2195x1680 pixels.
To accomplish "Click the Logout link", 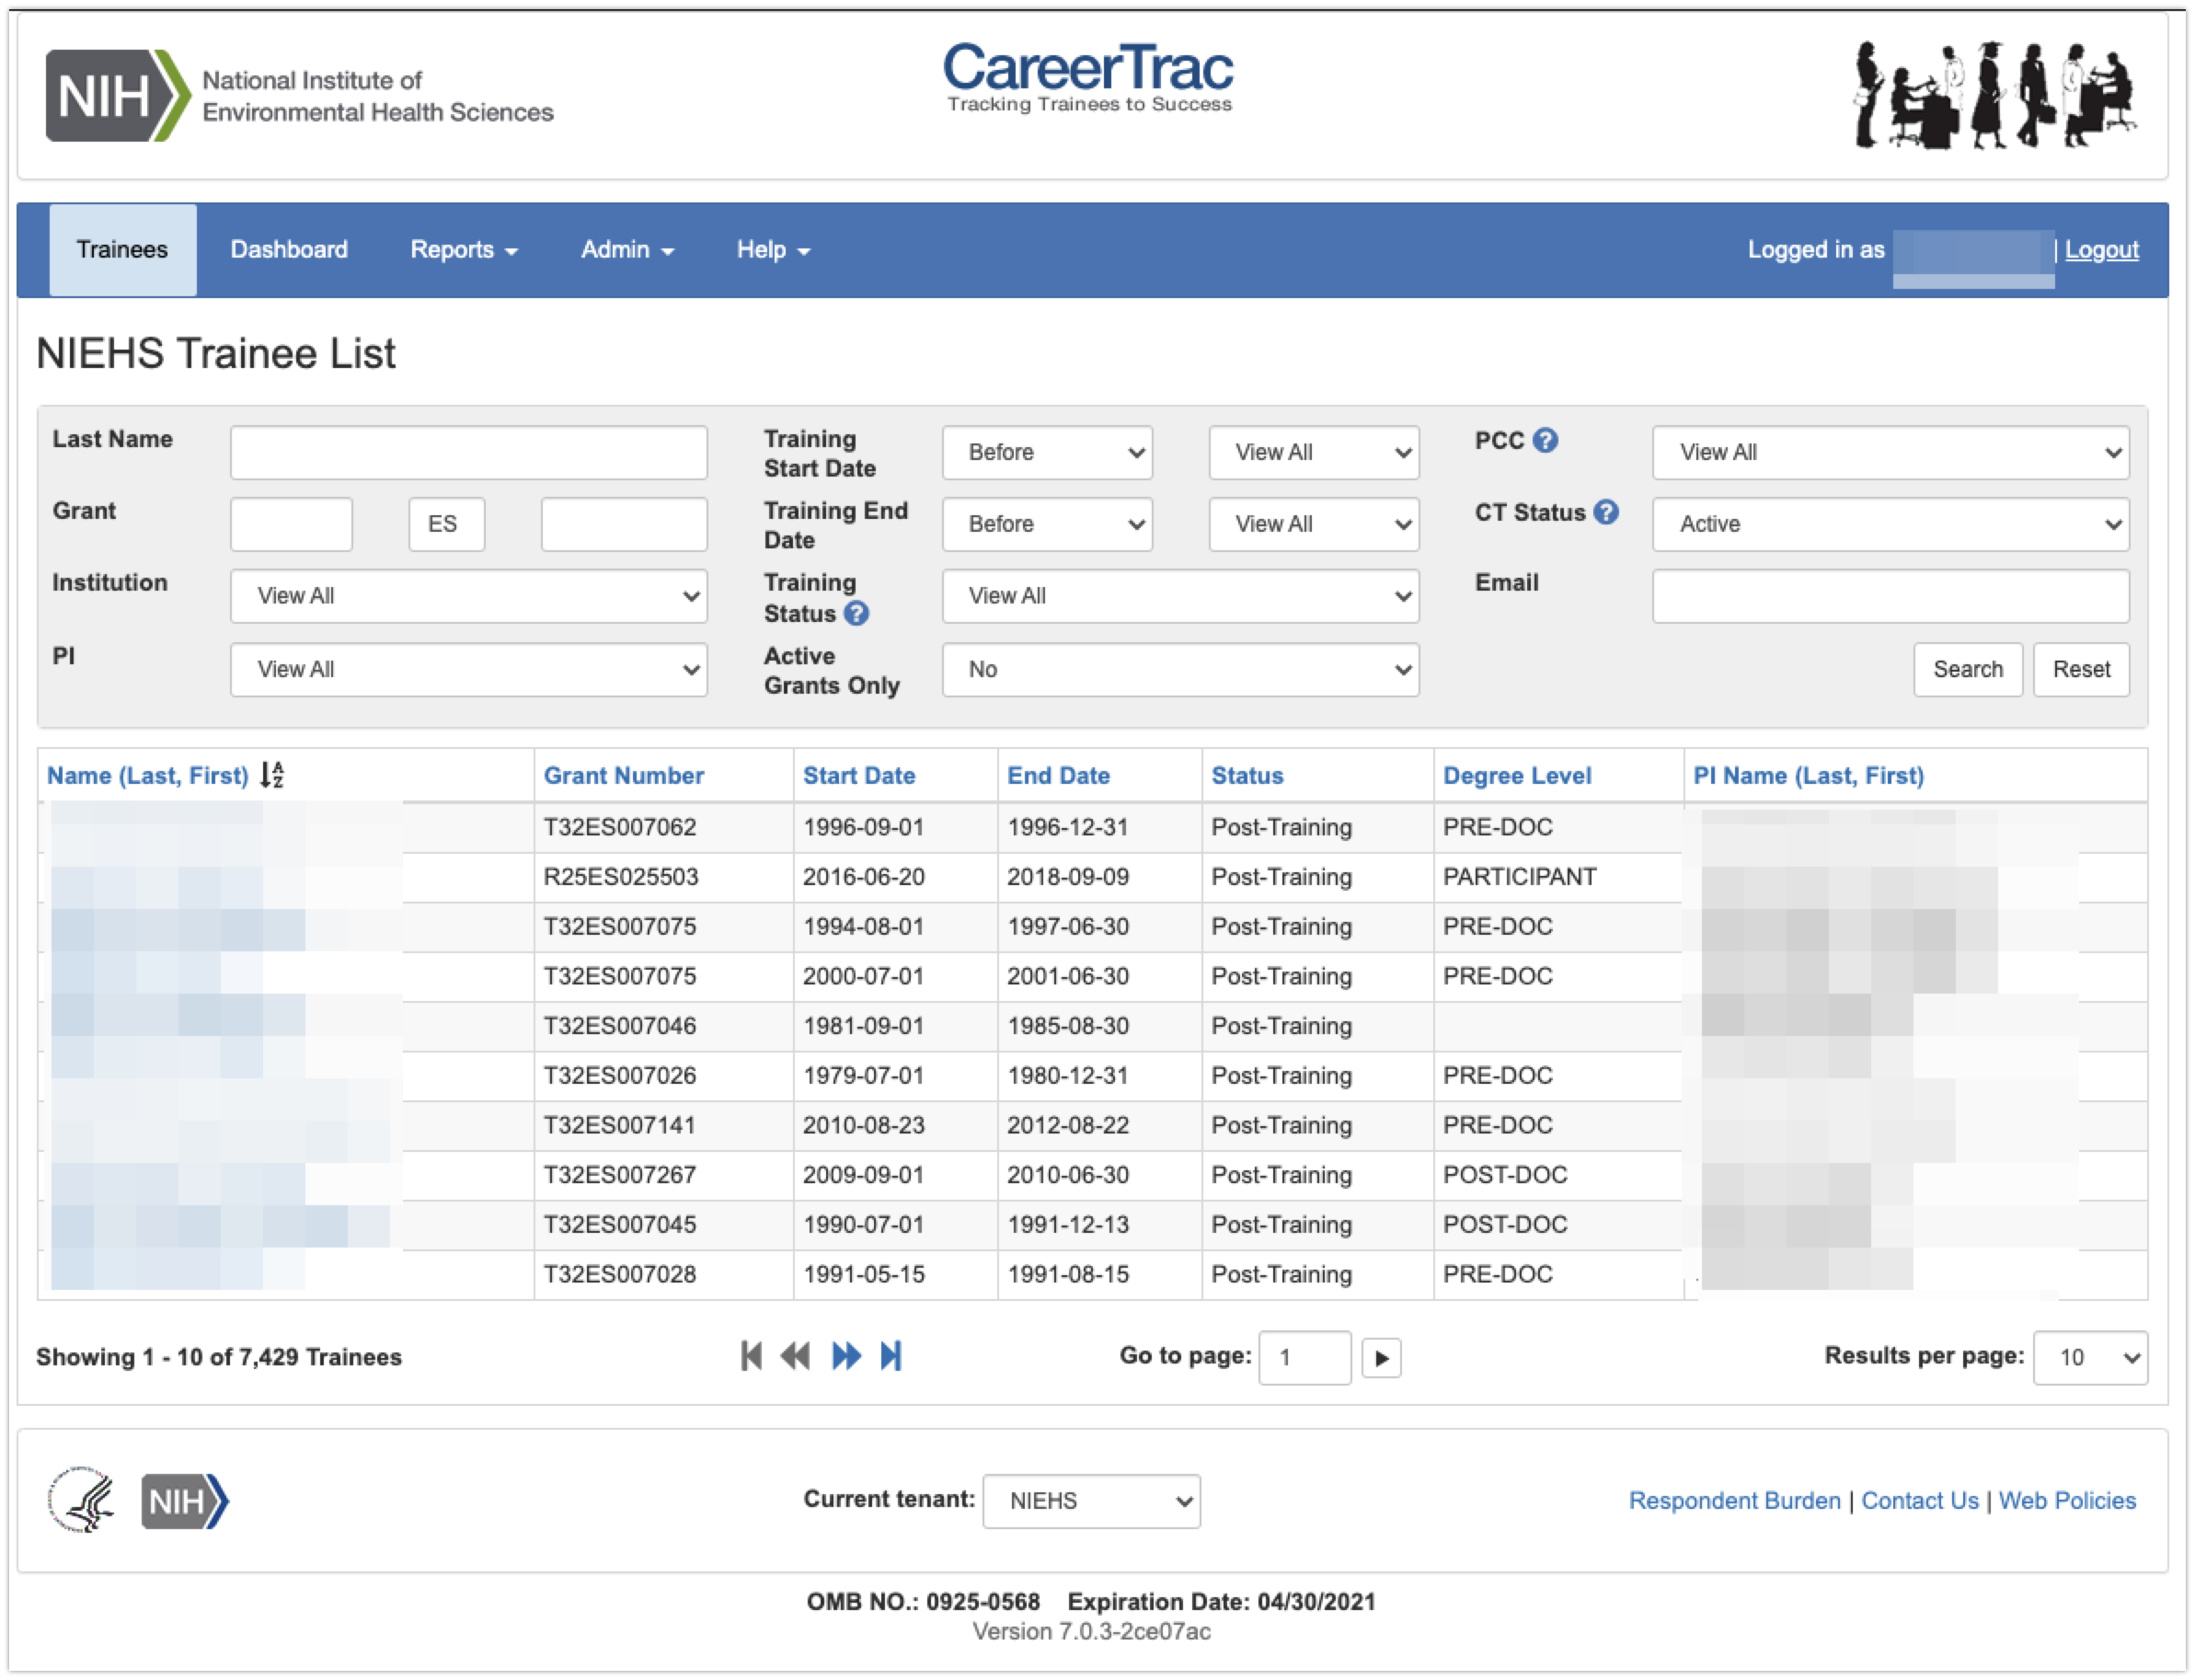I will coord(2101,250).
